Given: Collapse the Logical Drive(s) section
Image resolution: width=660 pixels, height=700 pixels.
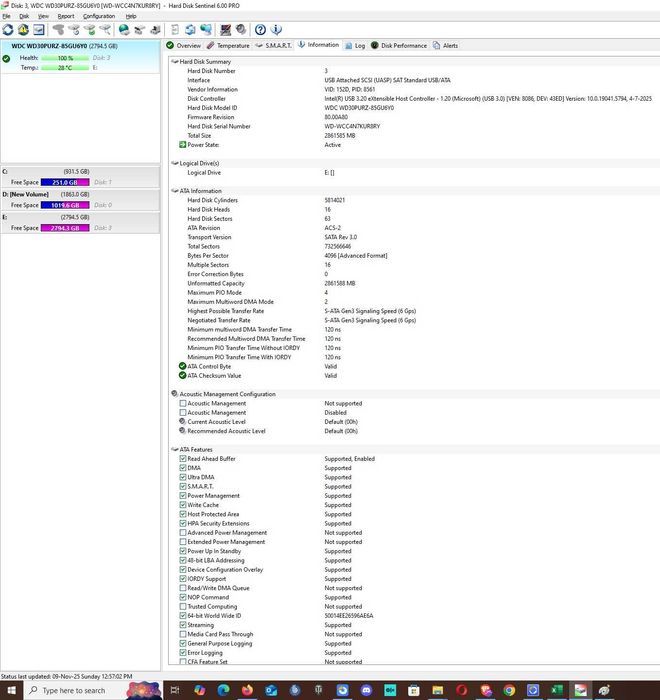Looking at the screenshot, I should (x=175, y=163).
